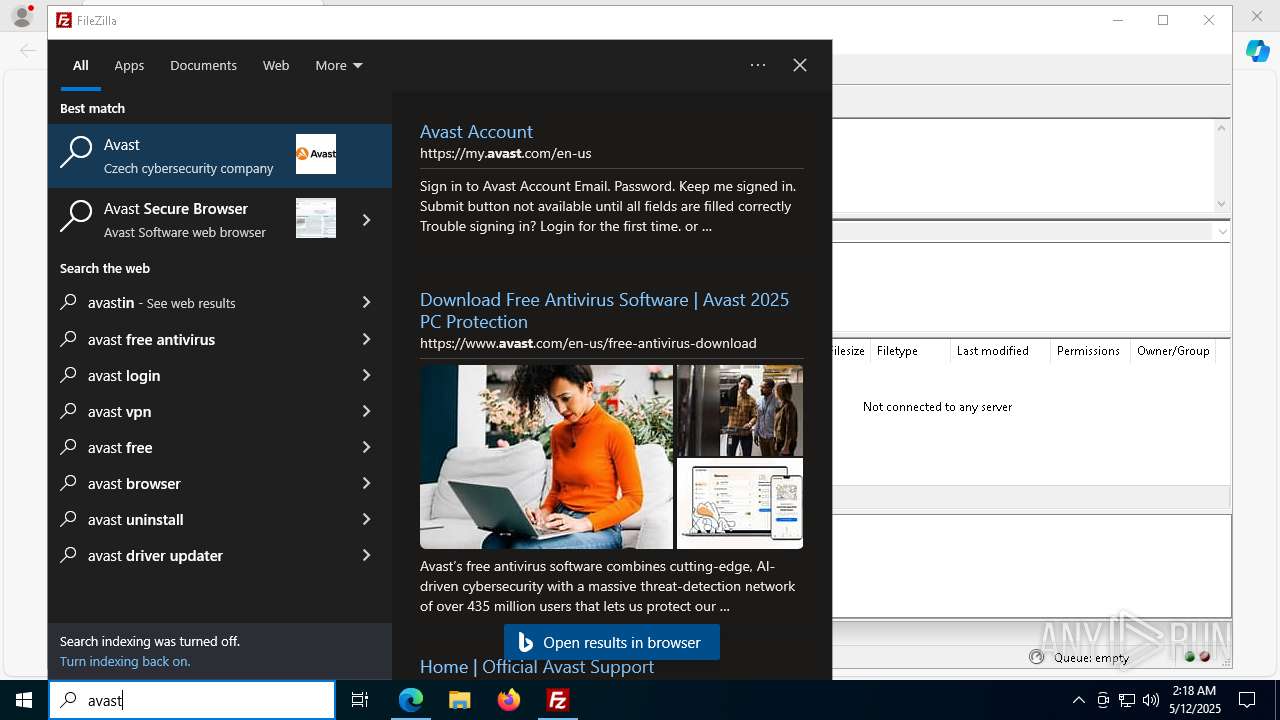This screenshot has width=1280, height=720.
Task: Click scroll down arrow in FileZilla log
Action: coord(1222,204)
